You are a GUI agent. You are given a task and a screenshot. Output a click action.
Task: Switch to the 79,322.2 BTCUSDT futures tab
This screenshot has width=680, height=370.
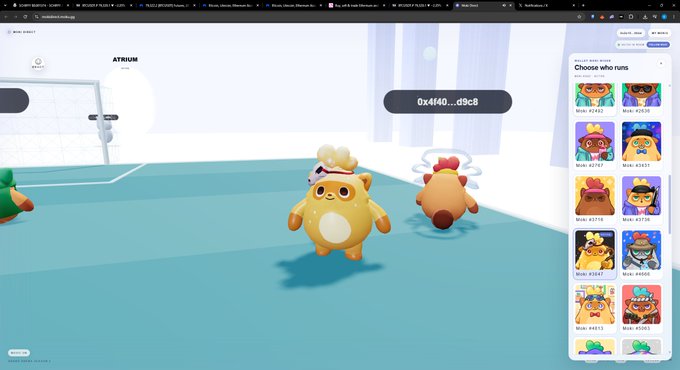point(167,6)
